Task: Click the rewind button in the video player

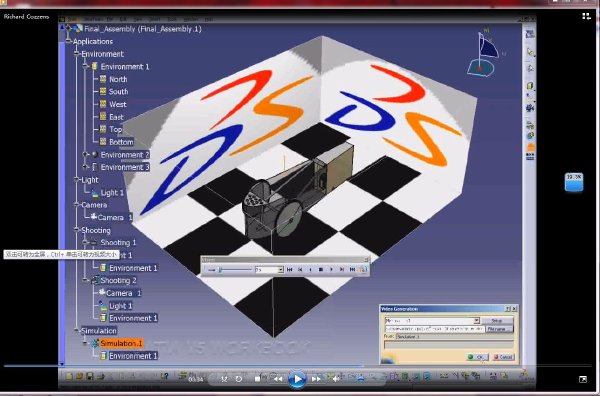Action: [278, 379]
